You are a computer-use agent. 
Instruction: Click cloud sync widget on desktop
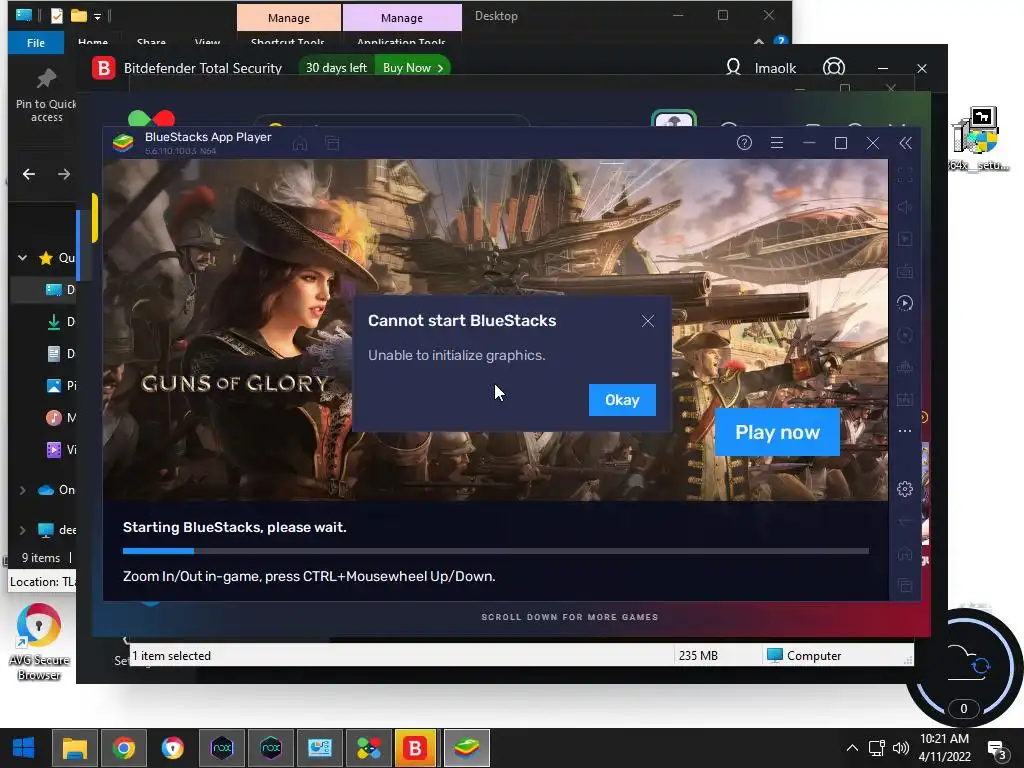965,667
